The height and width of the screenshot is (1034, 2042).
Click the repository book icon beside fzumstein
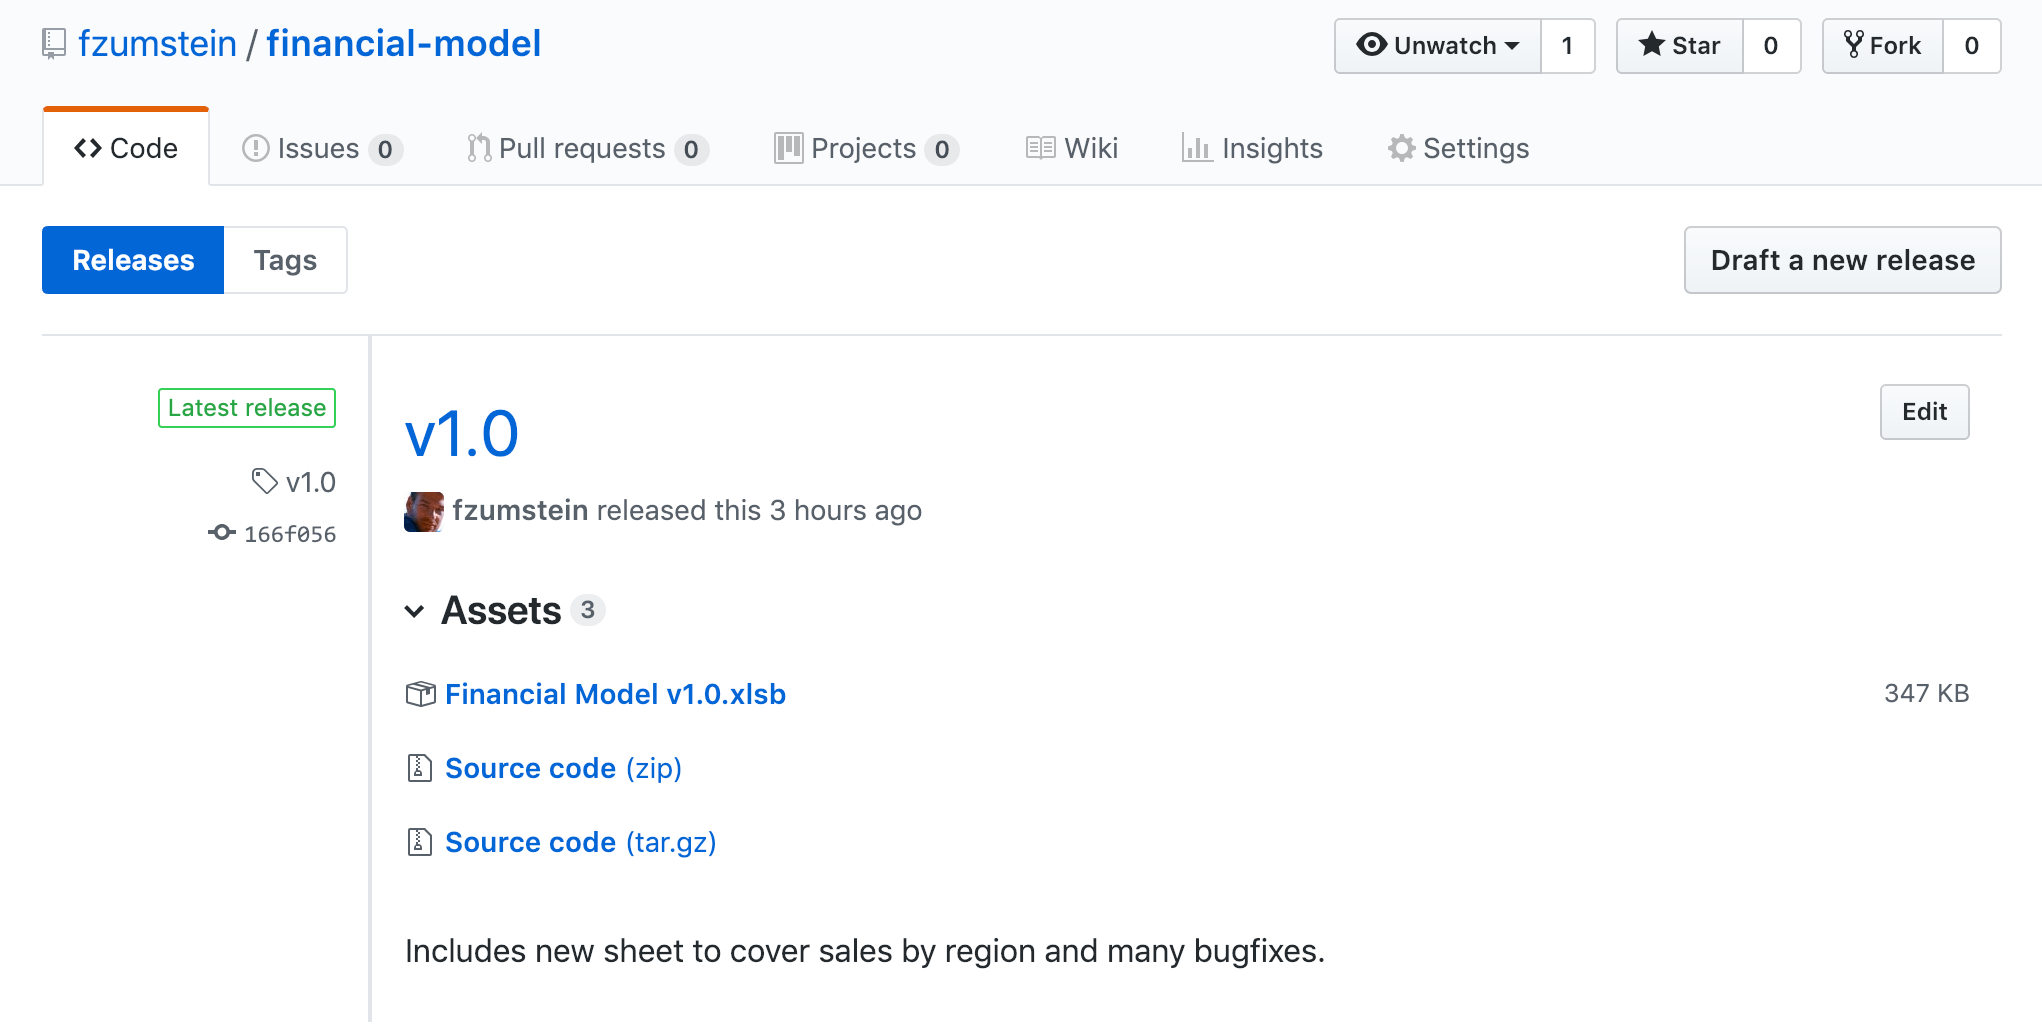(x=54, y=44)
